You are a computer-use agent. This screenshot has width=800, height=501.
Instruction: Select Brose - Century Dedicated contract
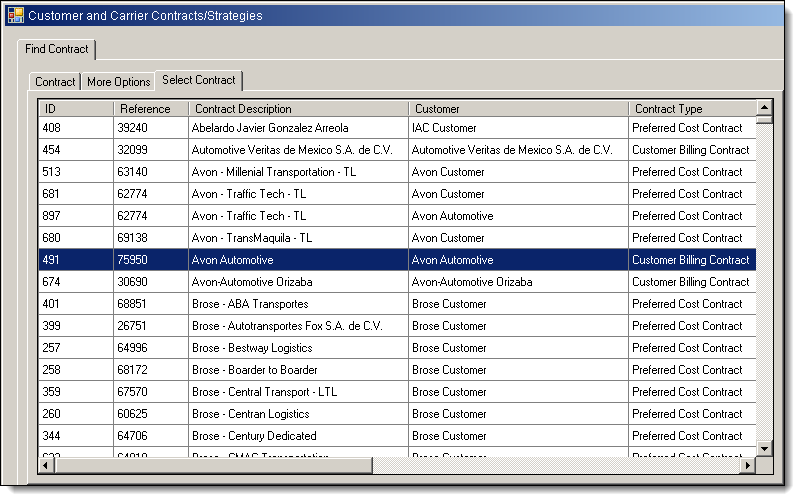point(298,435)
